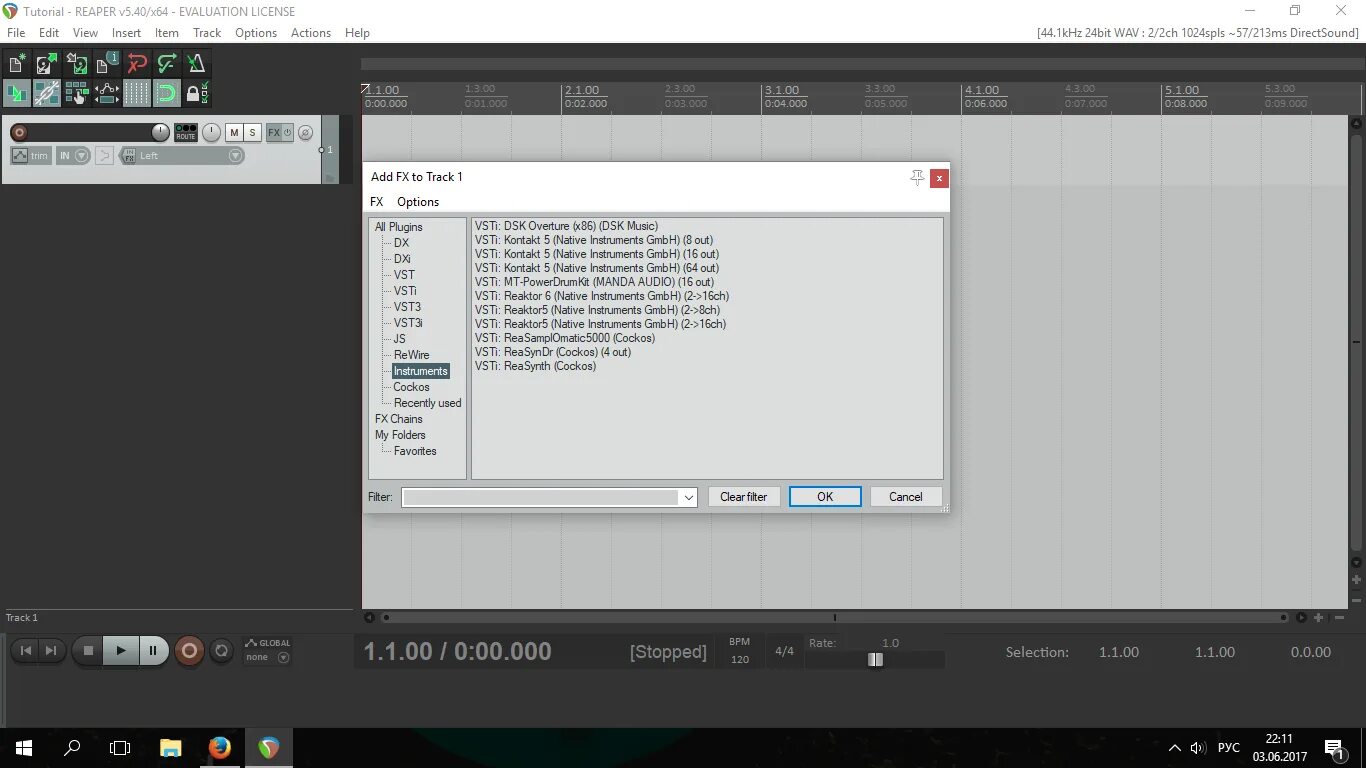
Task: Click OK in Add FX dialog
Action: click(825, 497)
